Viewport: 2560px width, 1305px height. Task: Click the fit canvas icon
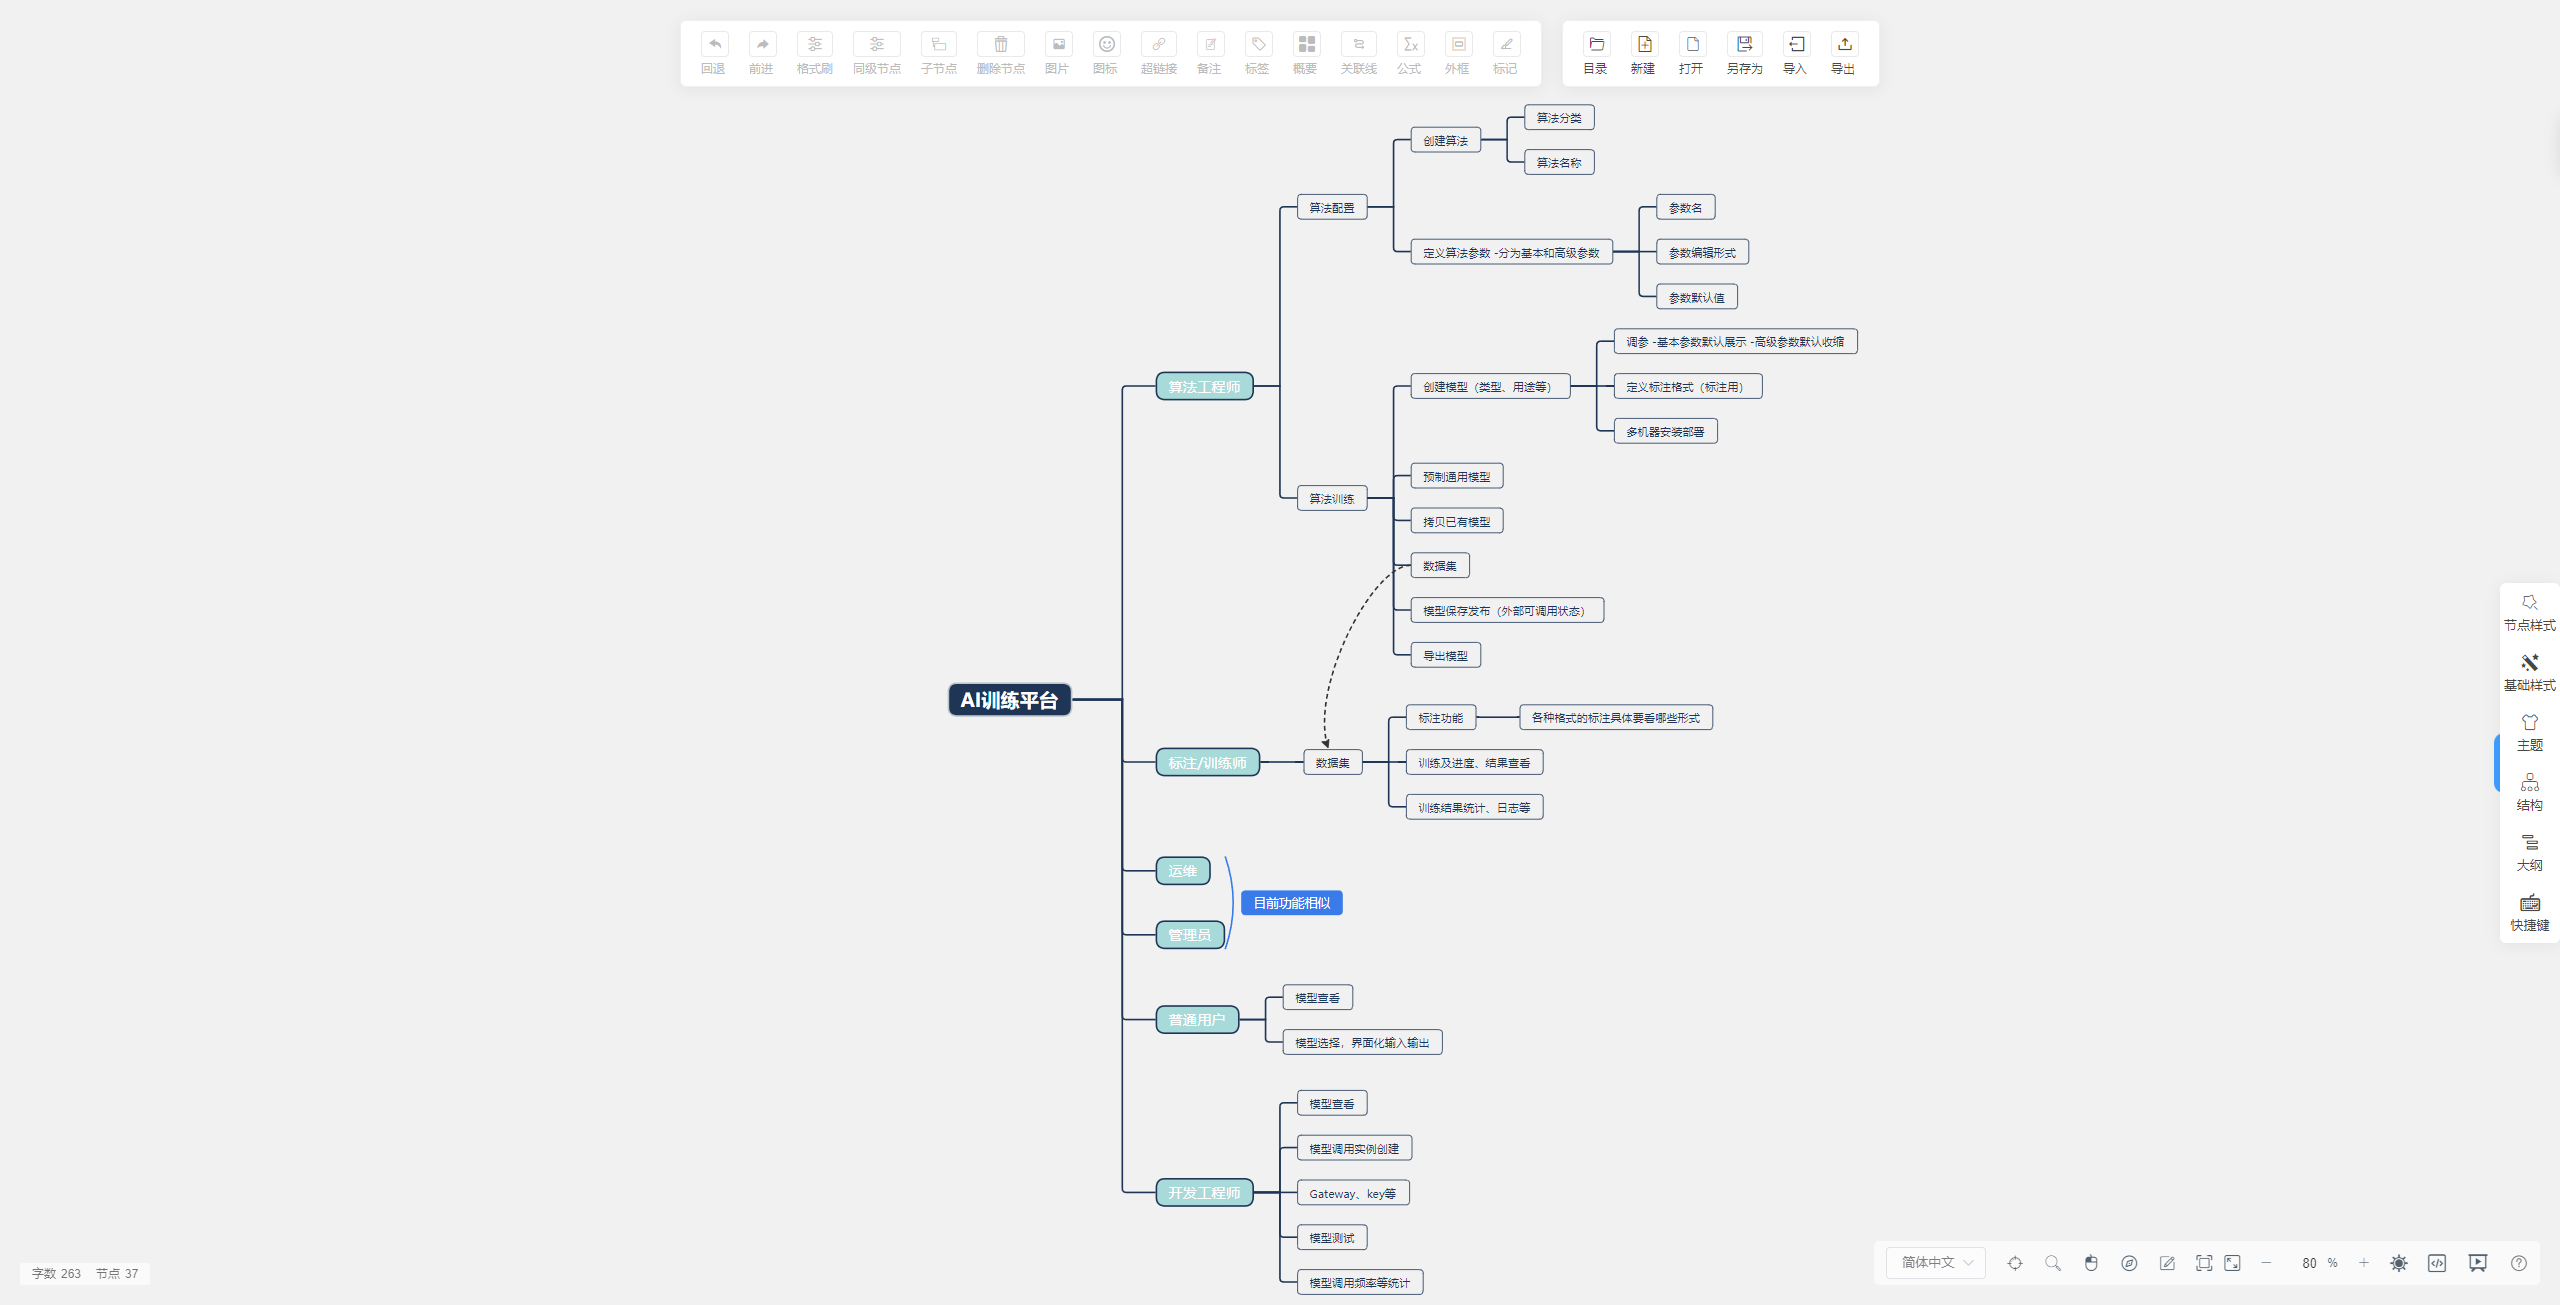[2204, 1263]
